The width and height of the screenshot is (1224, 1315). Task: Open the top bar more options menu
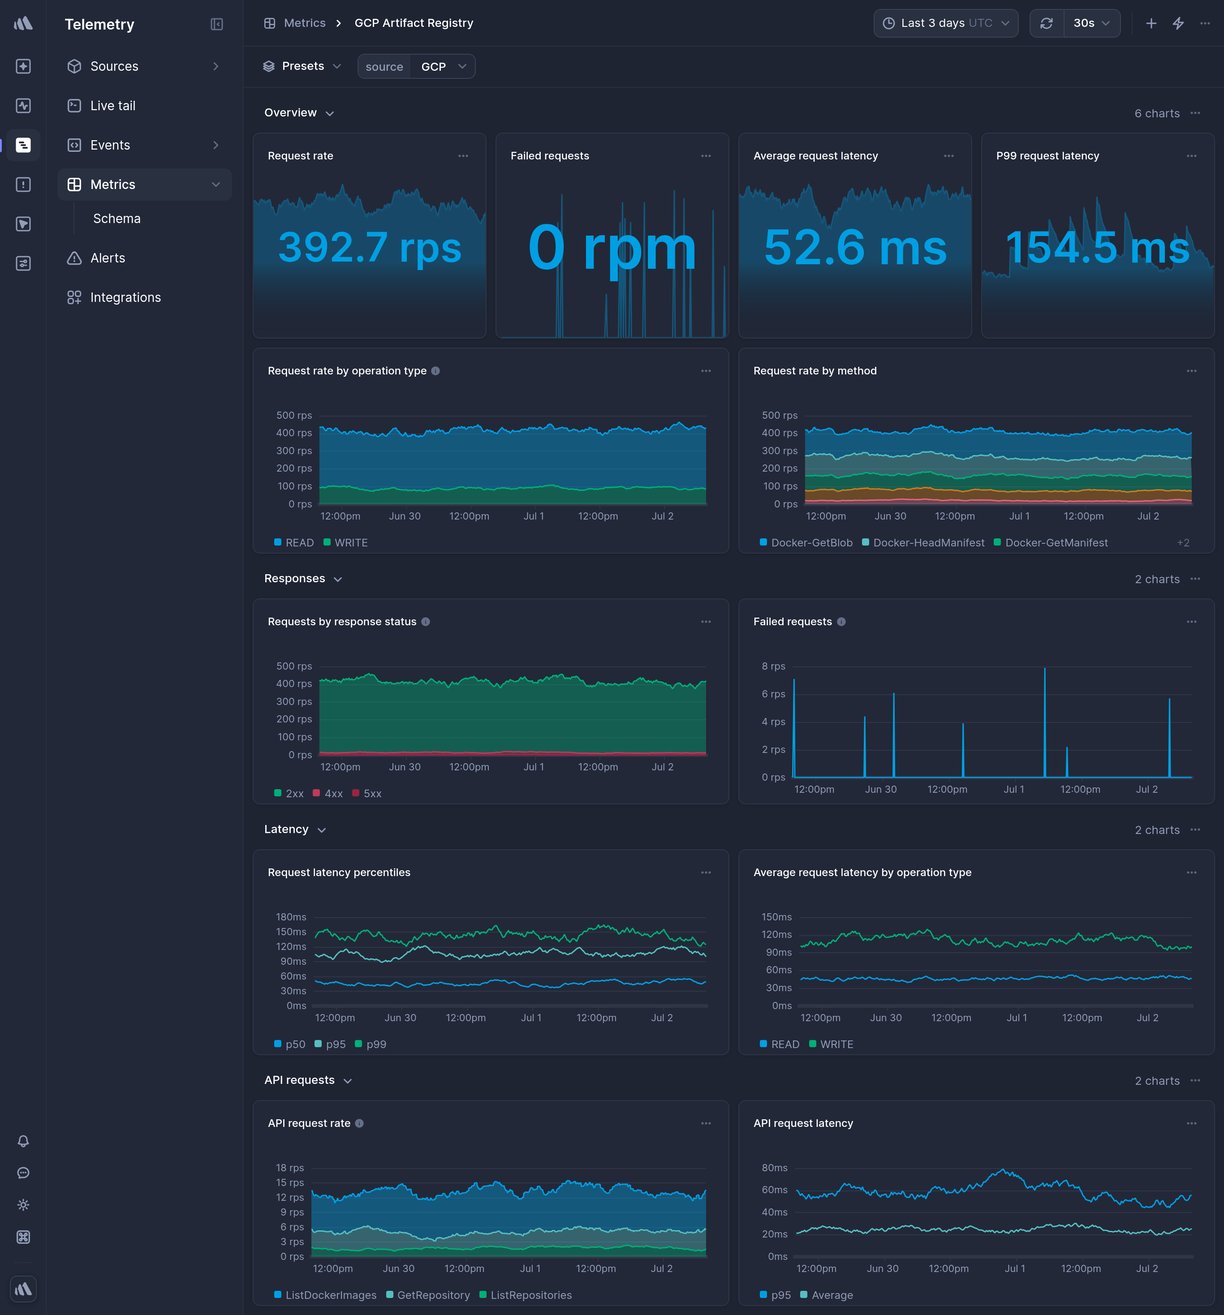pos(1205,23)
